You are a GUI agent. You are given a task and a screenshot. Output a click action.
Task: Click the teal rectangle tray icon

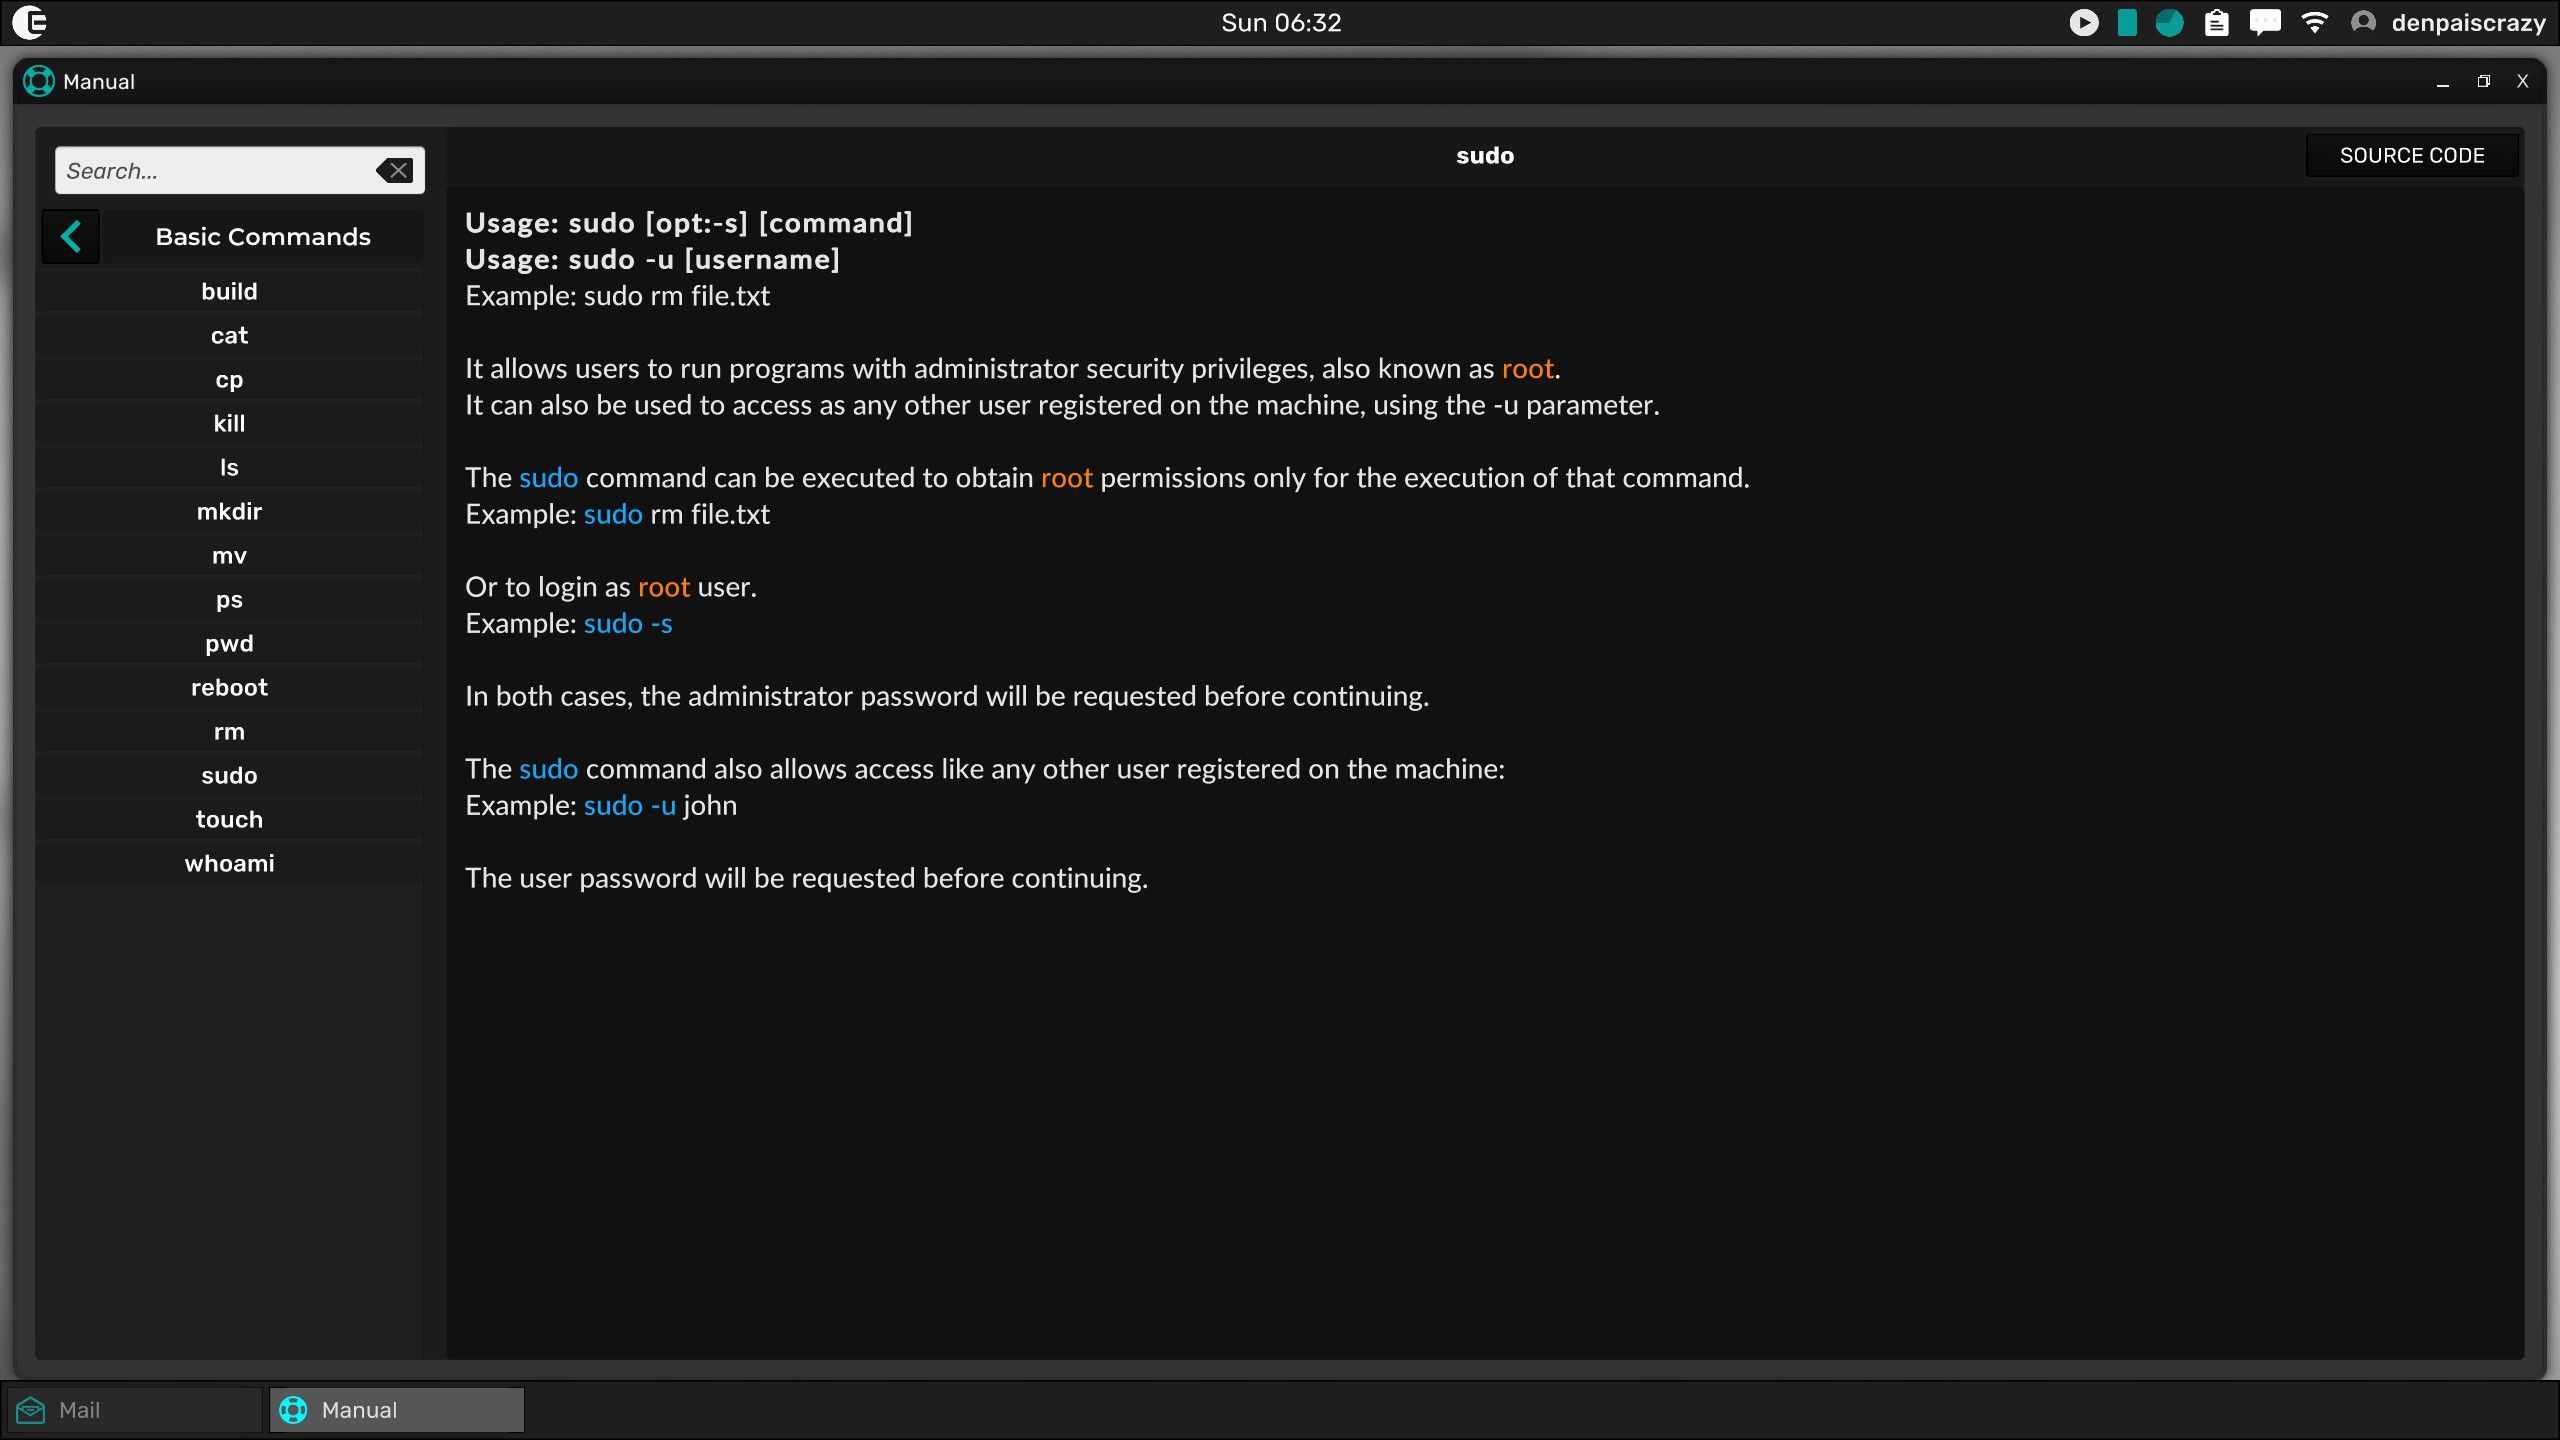pos(2127,22)
